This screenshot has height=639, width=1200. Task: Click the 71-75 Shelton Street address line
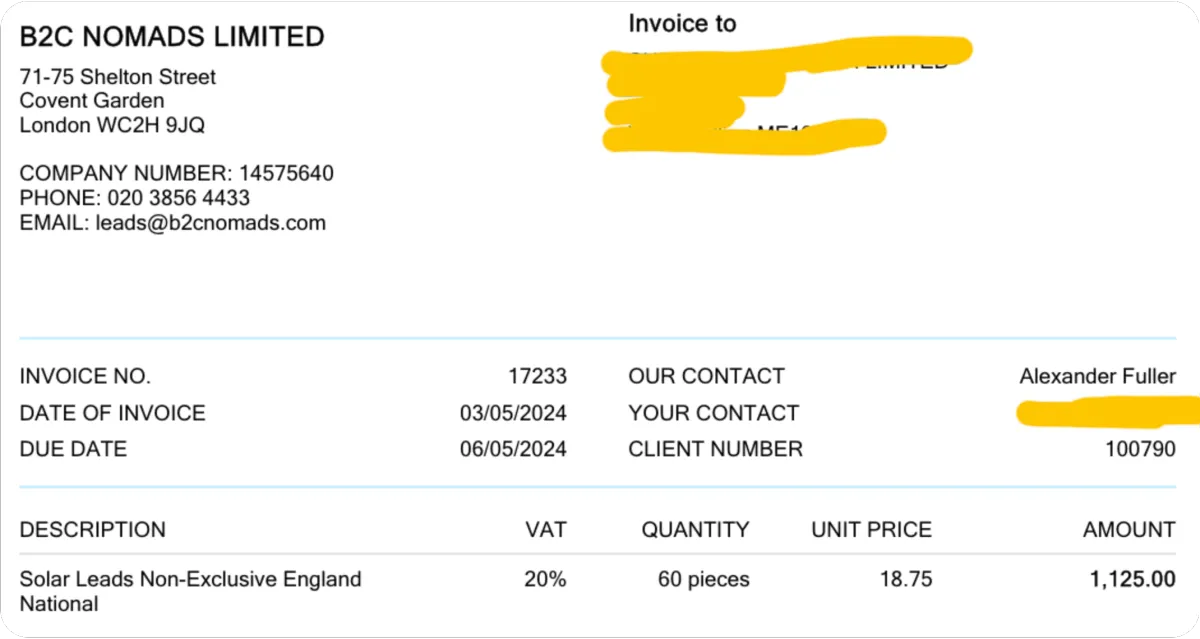click(118, 77)
